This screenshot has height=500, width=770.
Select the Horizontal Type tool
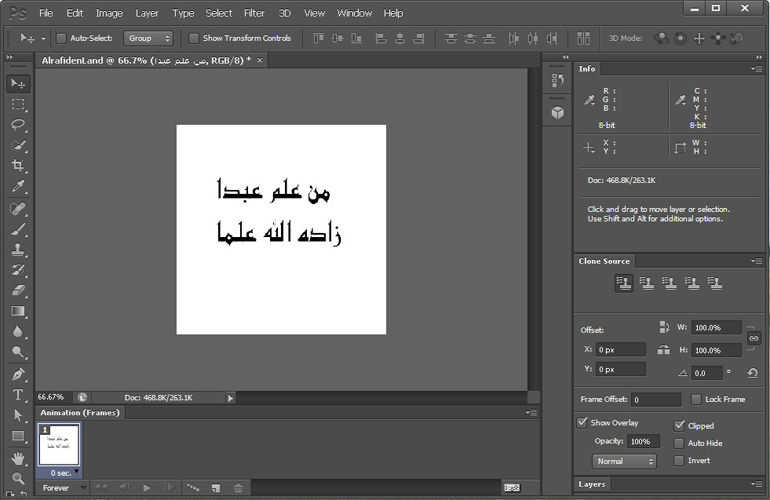tap(18, 395)
